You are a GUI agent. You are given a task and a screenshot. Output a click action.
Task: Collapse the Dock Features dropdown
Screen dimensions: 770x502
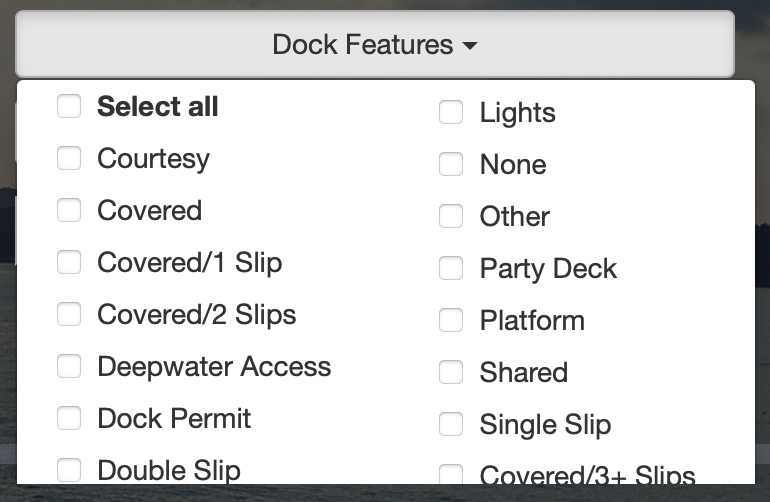click(375, 44)
